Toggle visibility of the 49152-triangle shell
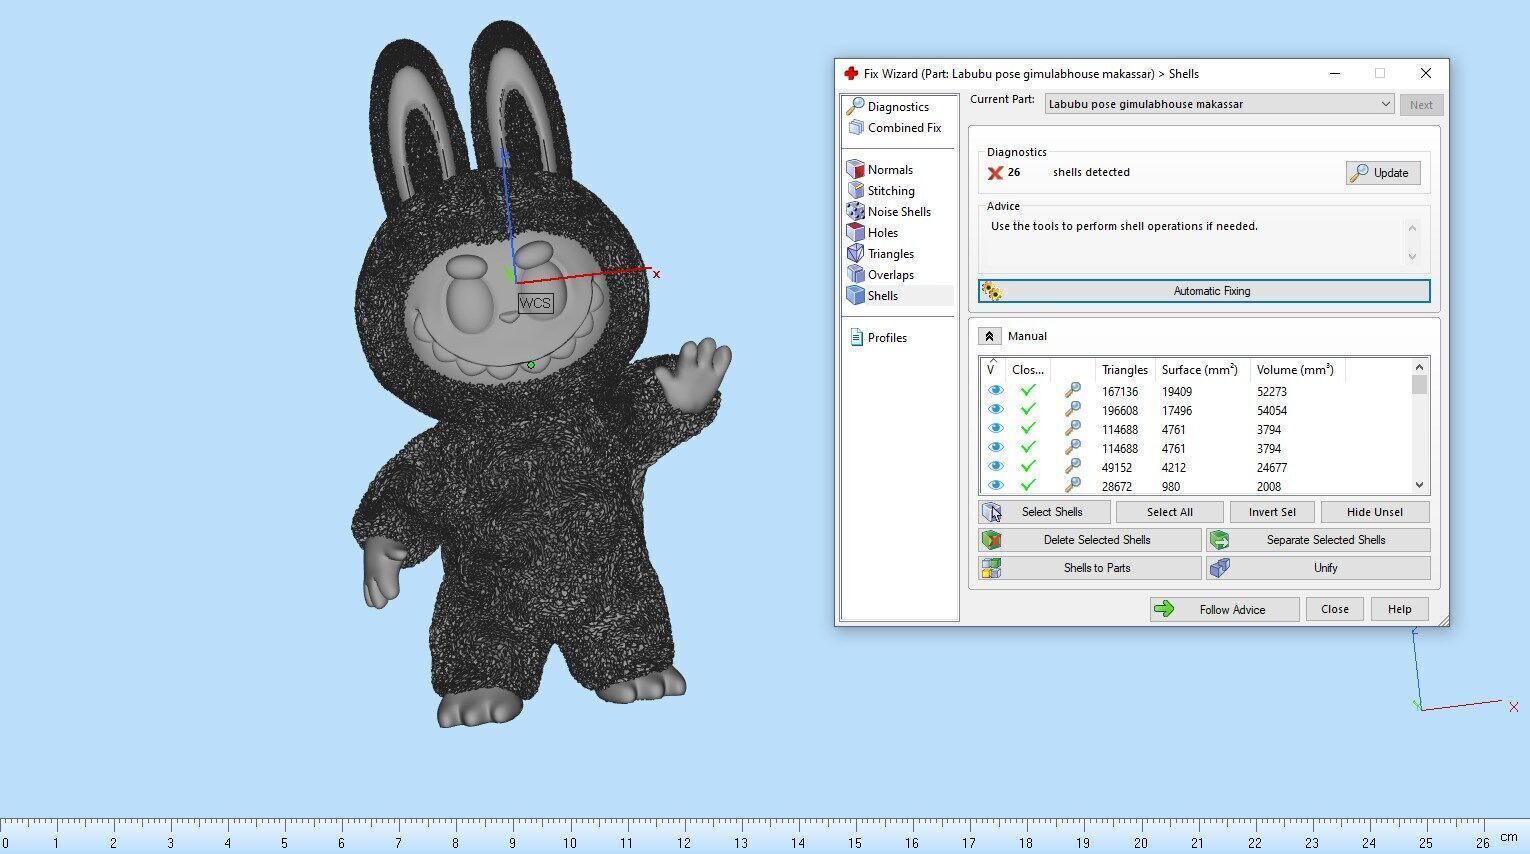 [995, 467]
